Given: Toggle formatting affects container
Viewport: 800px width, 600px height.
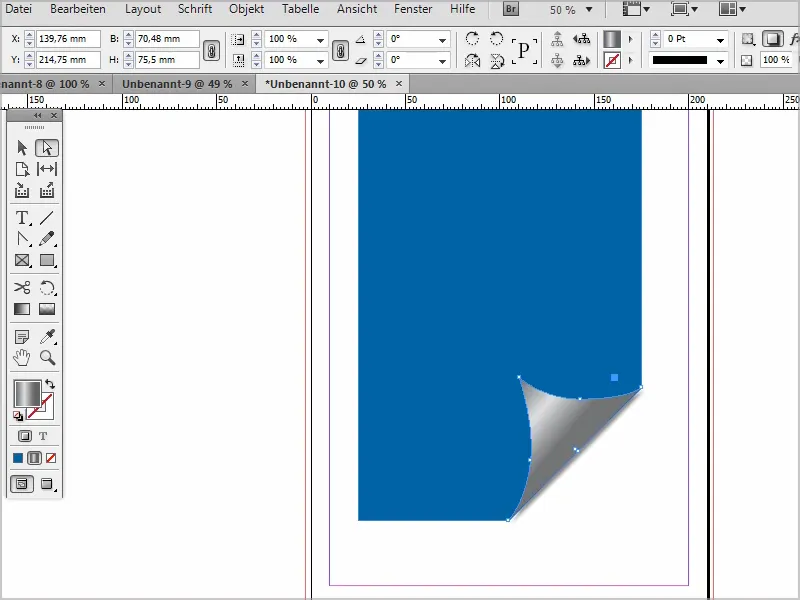Looking at the screenshot, I should 24,436.
